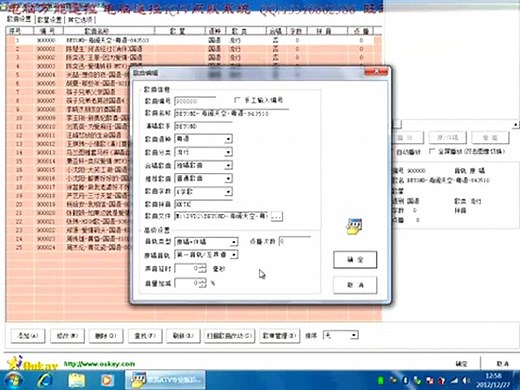Click the Add (A) button
The image size is (520, 390).
28,336
